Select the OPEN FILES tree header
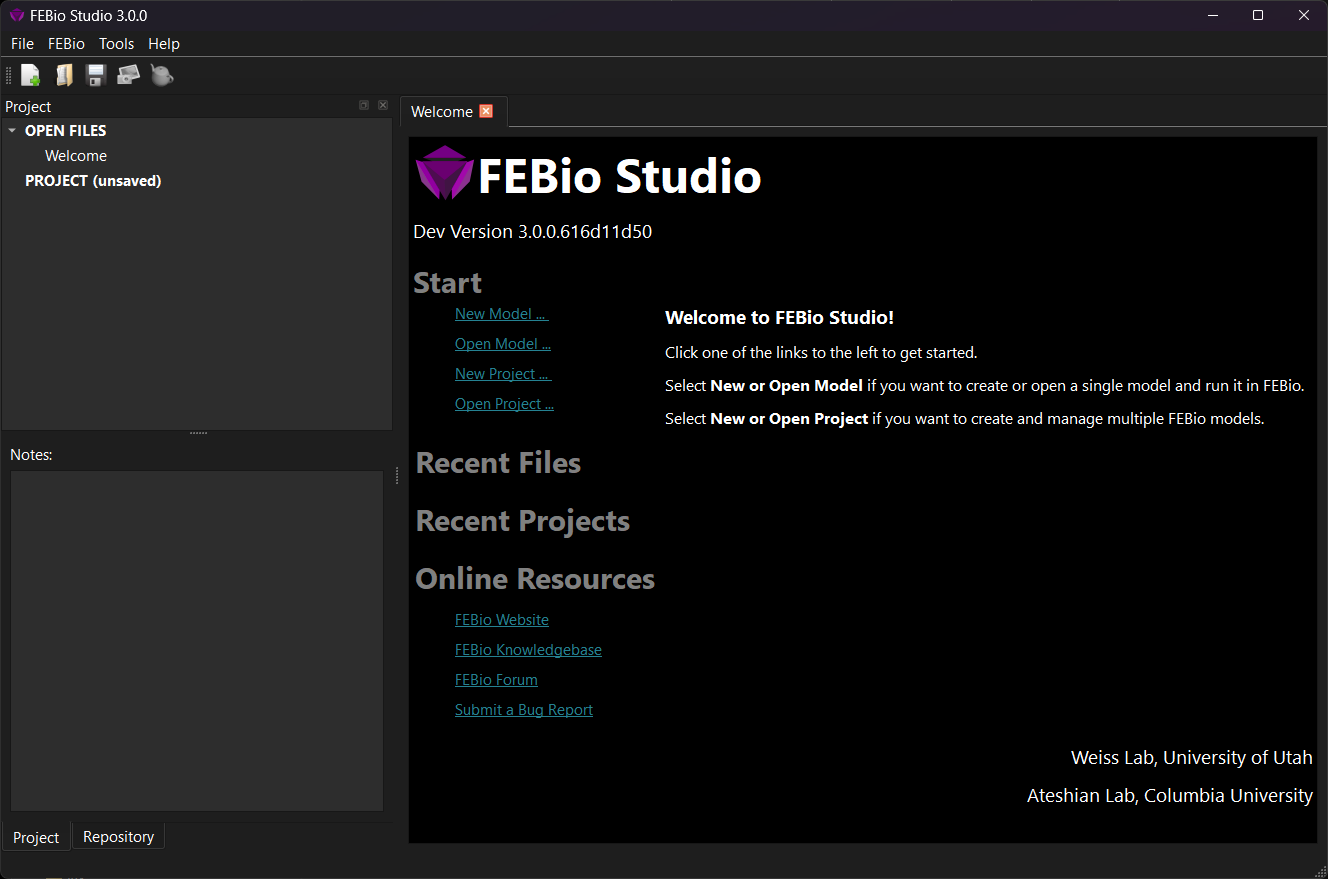Viewport: 1328px width, 879px height. 65,131
